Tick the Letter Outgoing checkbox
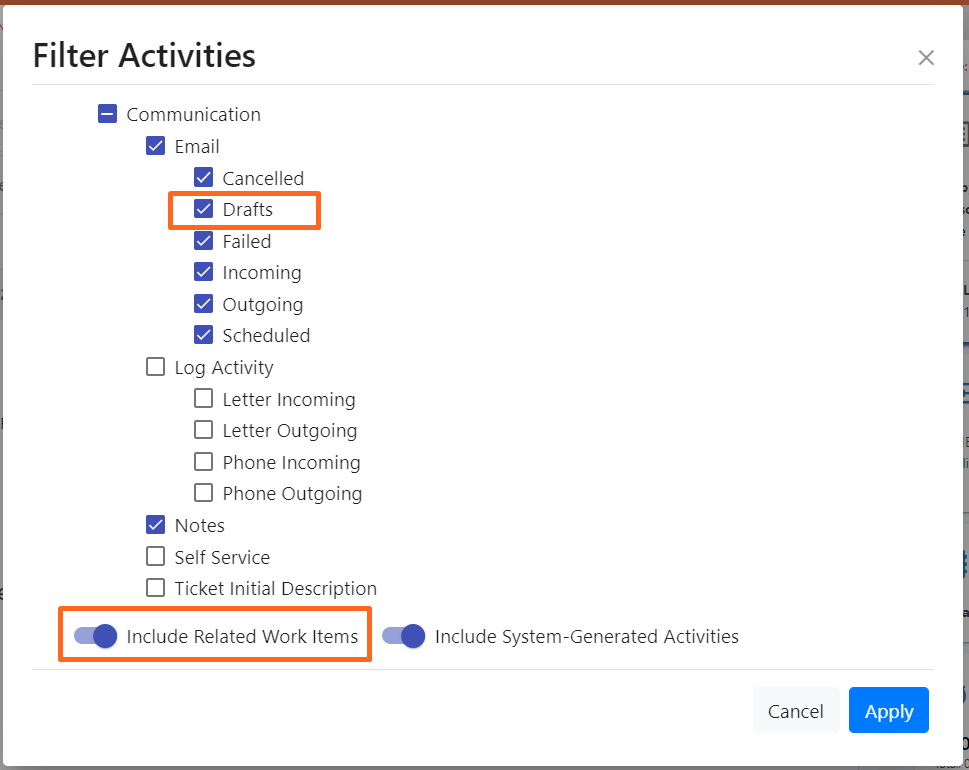 click(x=204, y=431)
